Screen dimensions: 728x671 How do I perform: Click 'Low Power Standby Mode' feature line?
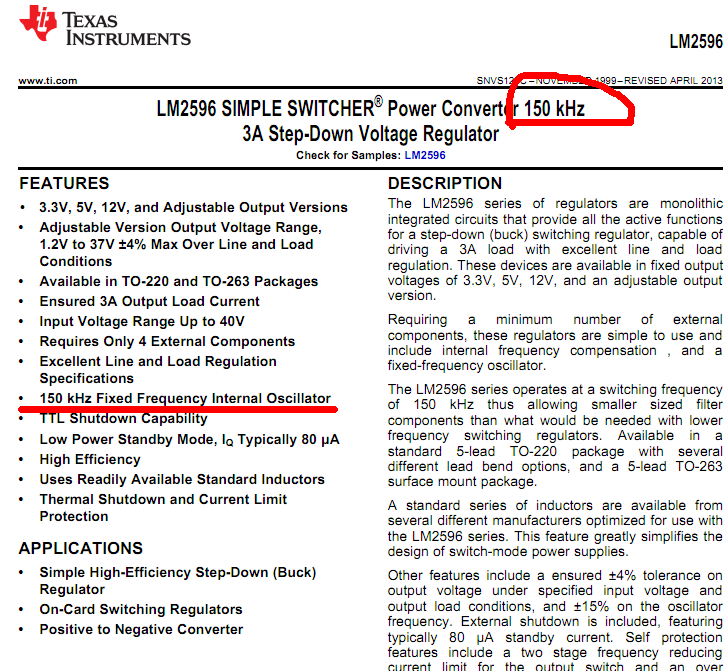pyautogui.click(x=189, y=440)
